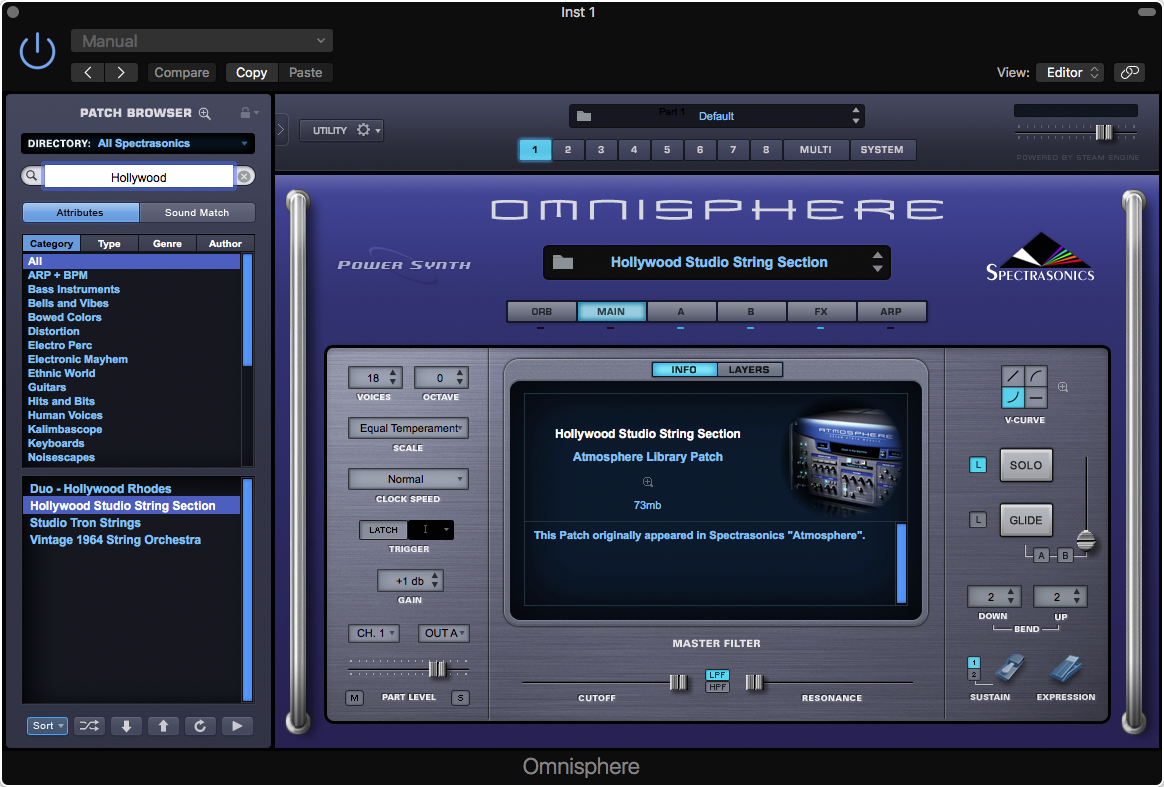
Task: Click the Compare button
Action: tap(182, 72)
